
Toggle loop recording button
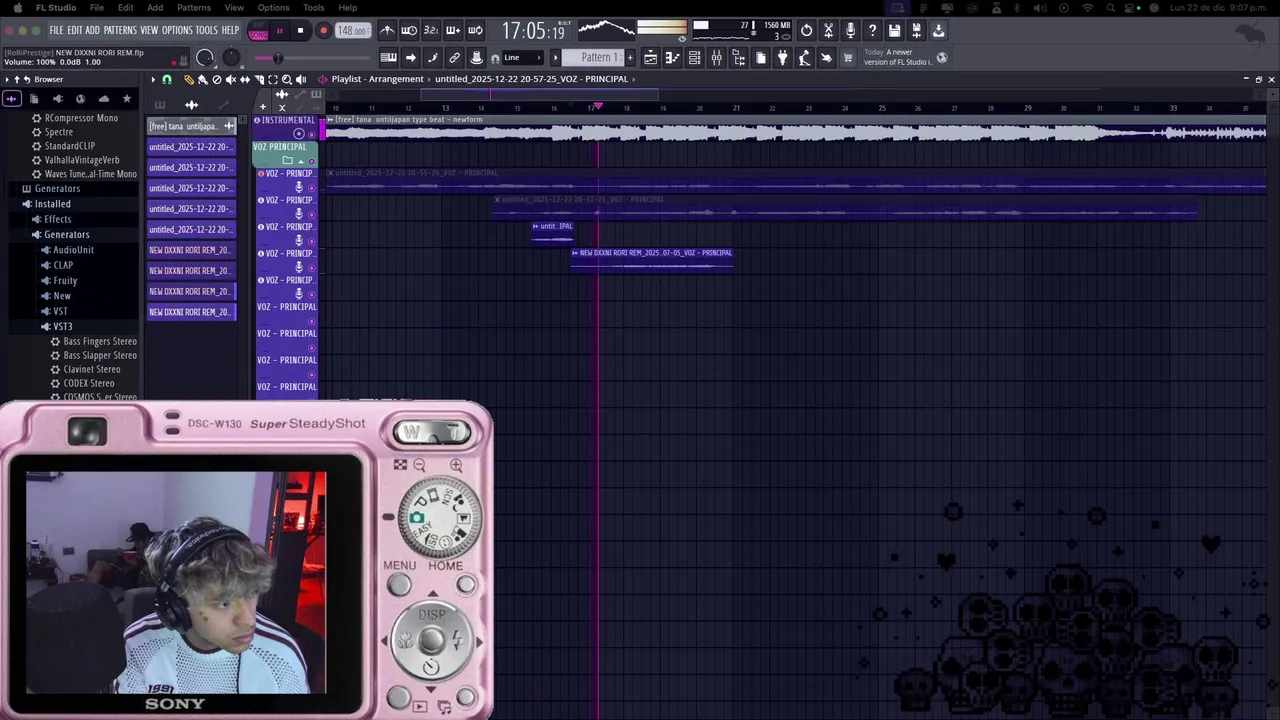(475, 30)
